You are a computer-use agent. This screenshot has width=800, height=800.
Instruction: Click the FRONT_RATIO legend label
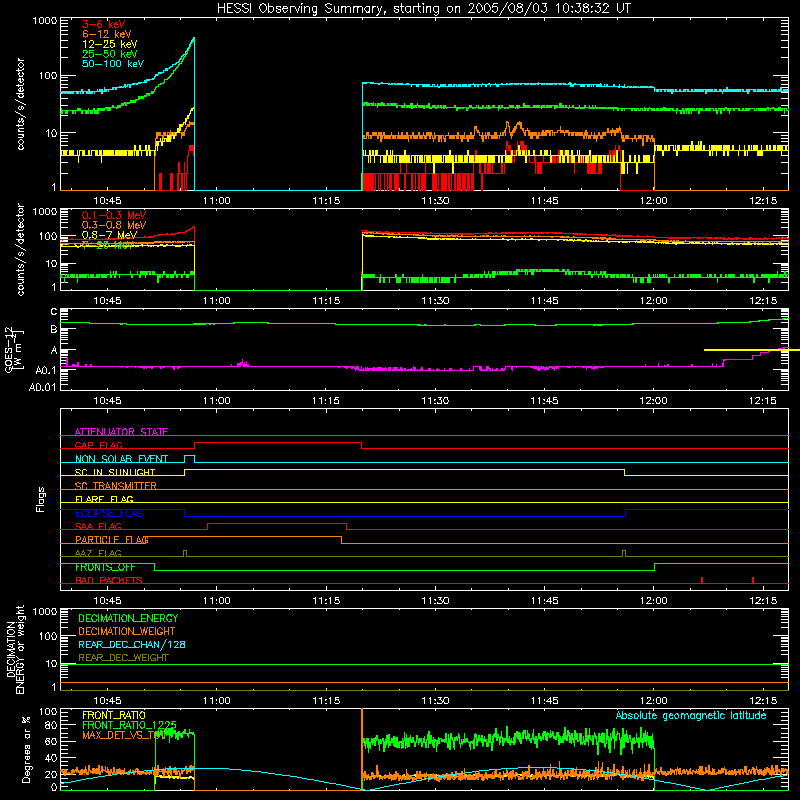[114, 715]
